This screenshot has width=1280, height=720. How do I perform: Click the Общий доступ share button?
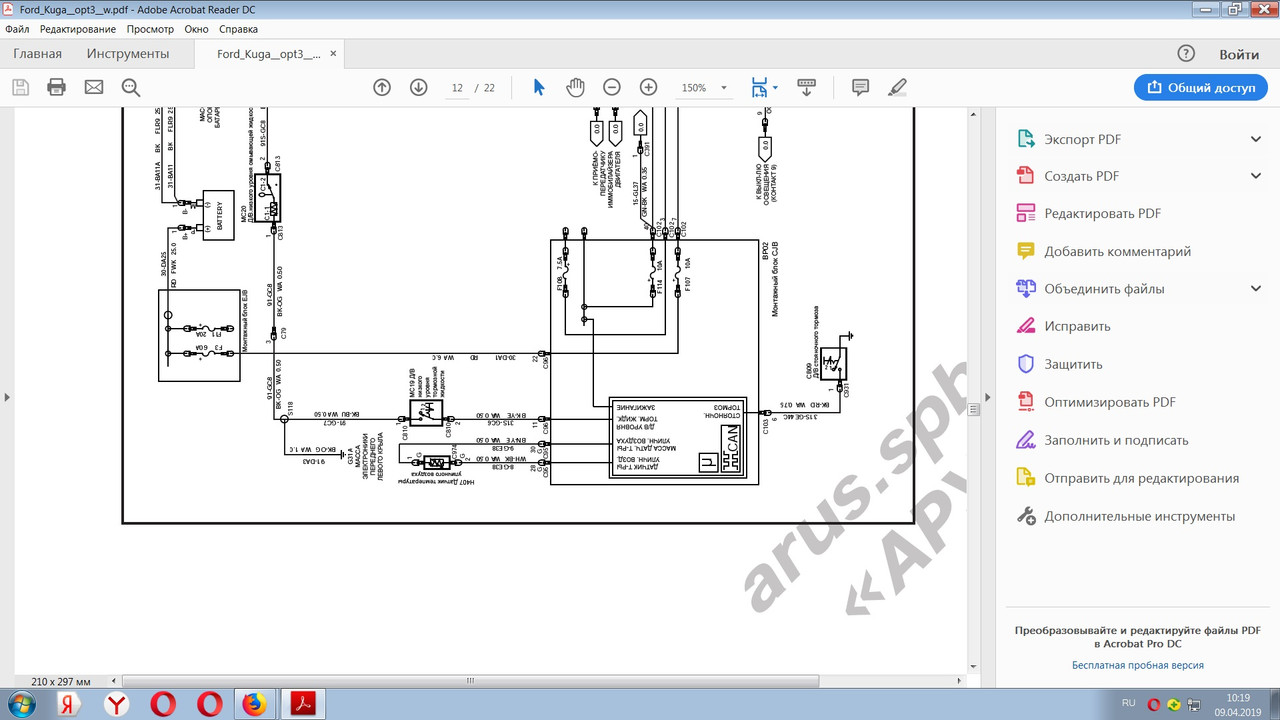pyautogui.click(x=1201, y=87)
